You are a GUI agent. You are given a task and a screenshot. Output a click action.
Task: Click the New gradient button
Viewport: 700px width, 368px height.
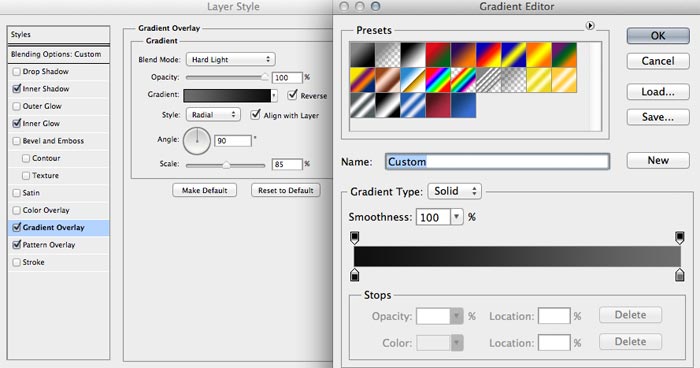658,160
